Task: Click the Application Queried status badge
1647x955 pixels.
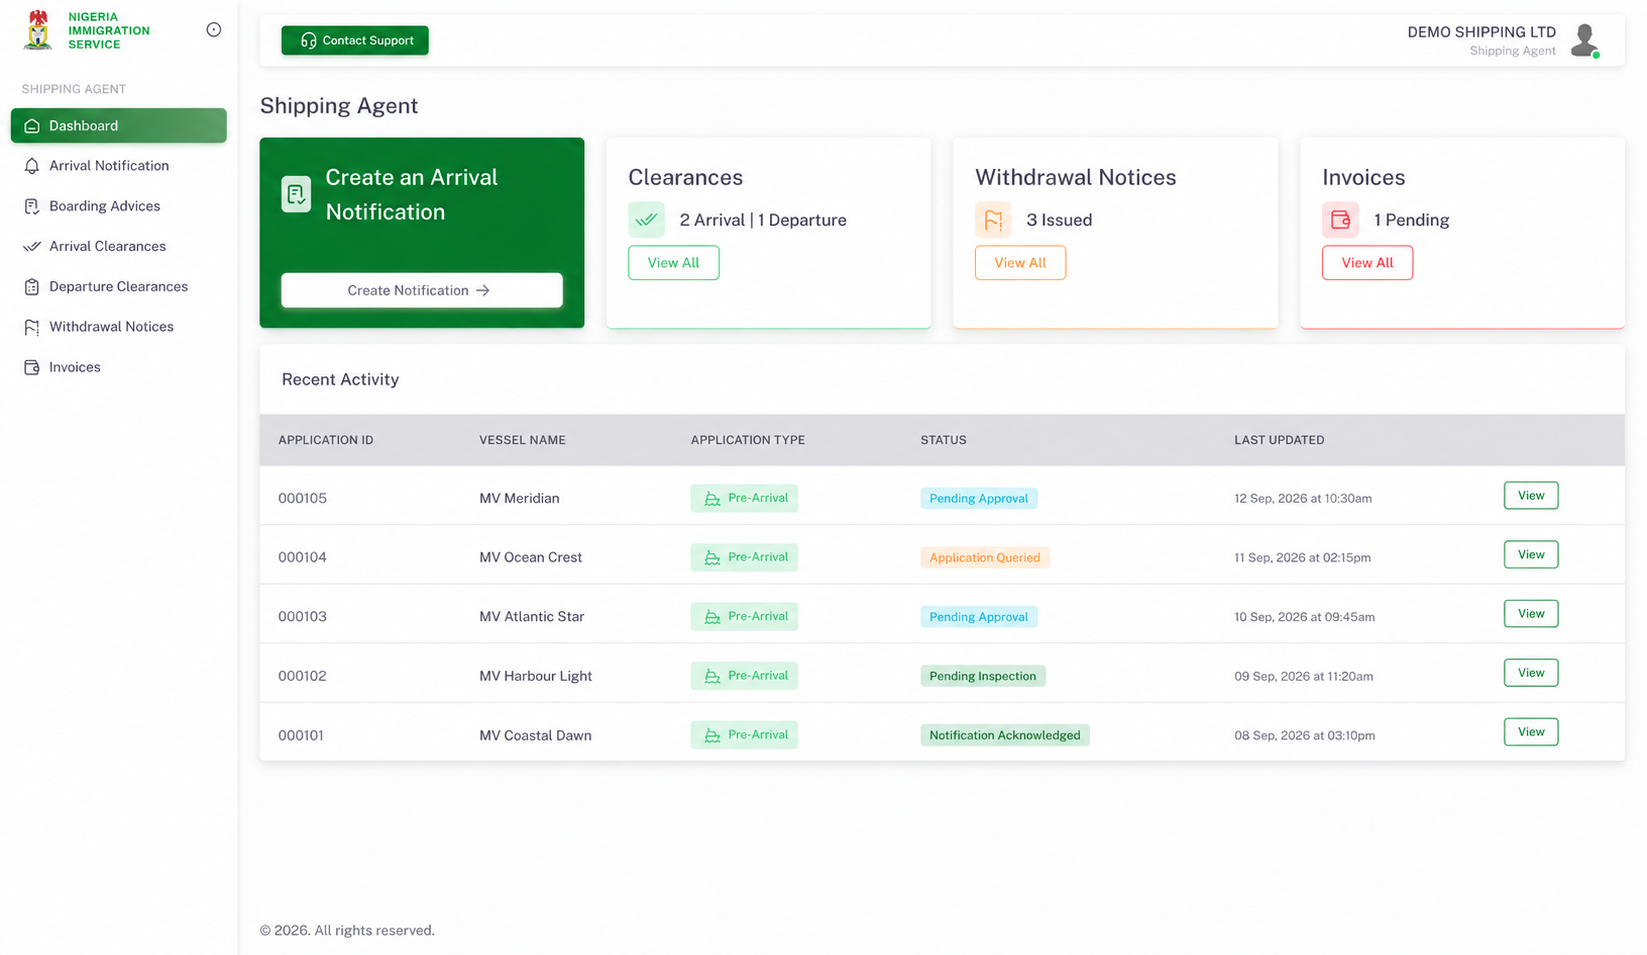Action: 985,558
